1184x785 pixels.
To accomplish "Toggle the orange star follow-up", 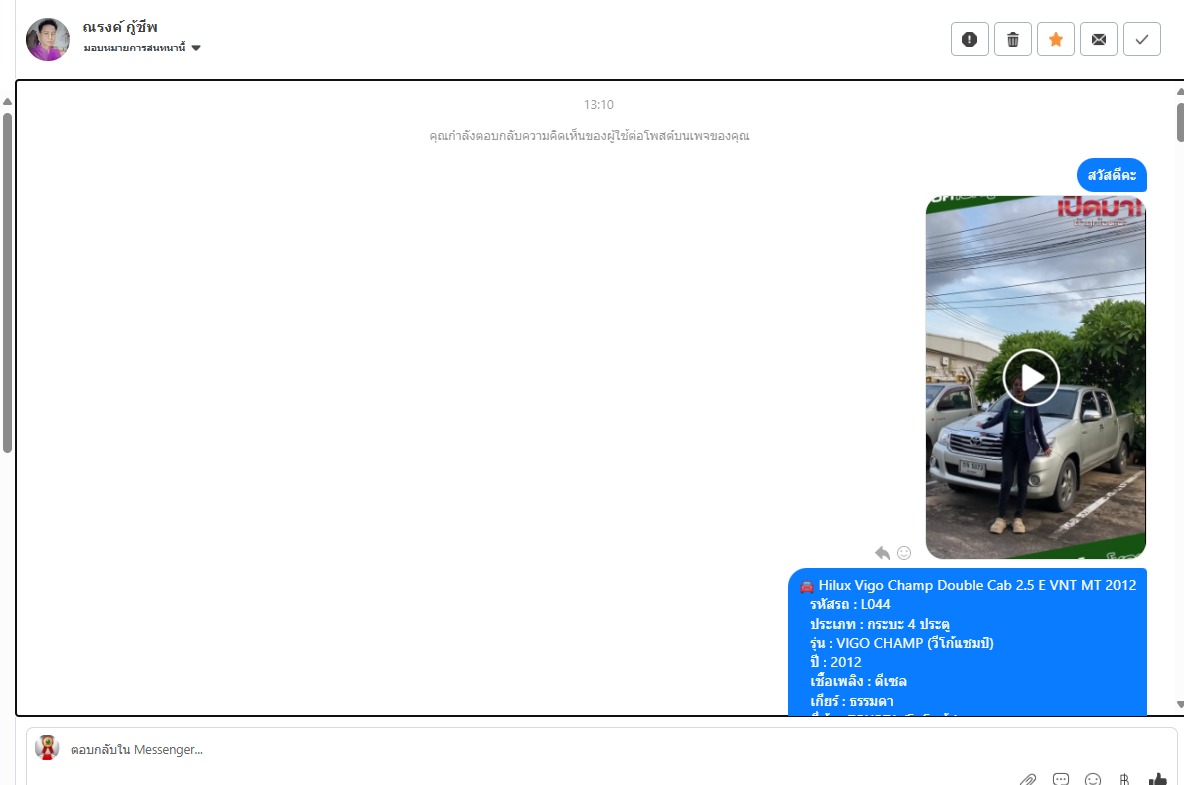I will tap(1056, 39).
